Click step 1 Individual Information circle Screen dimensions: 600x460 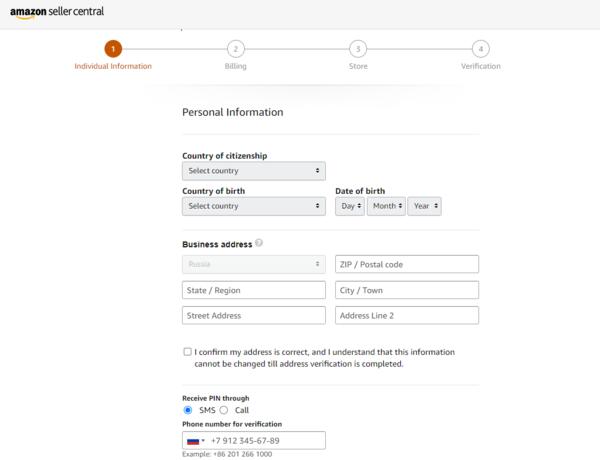point(113,48)
